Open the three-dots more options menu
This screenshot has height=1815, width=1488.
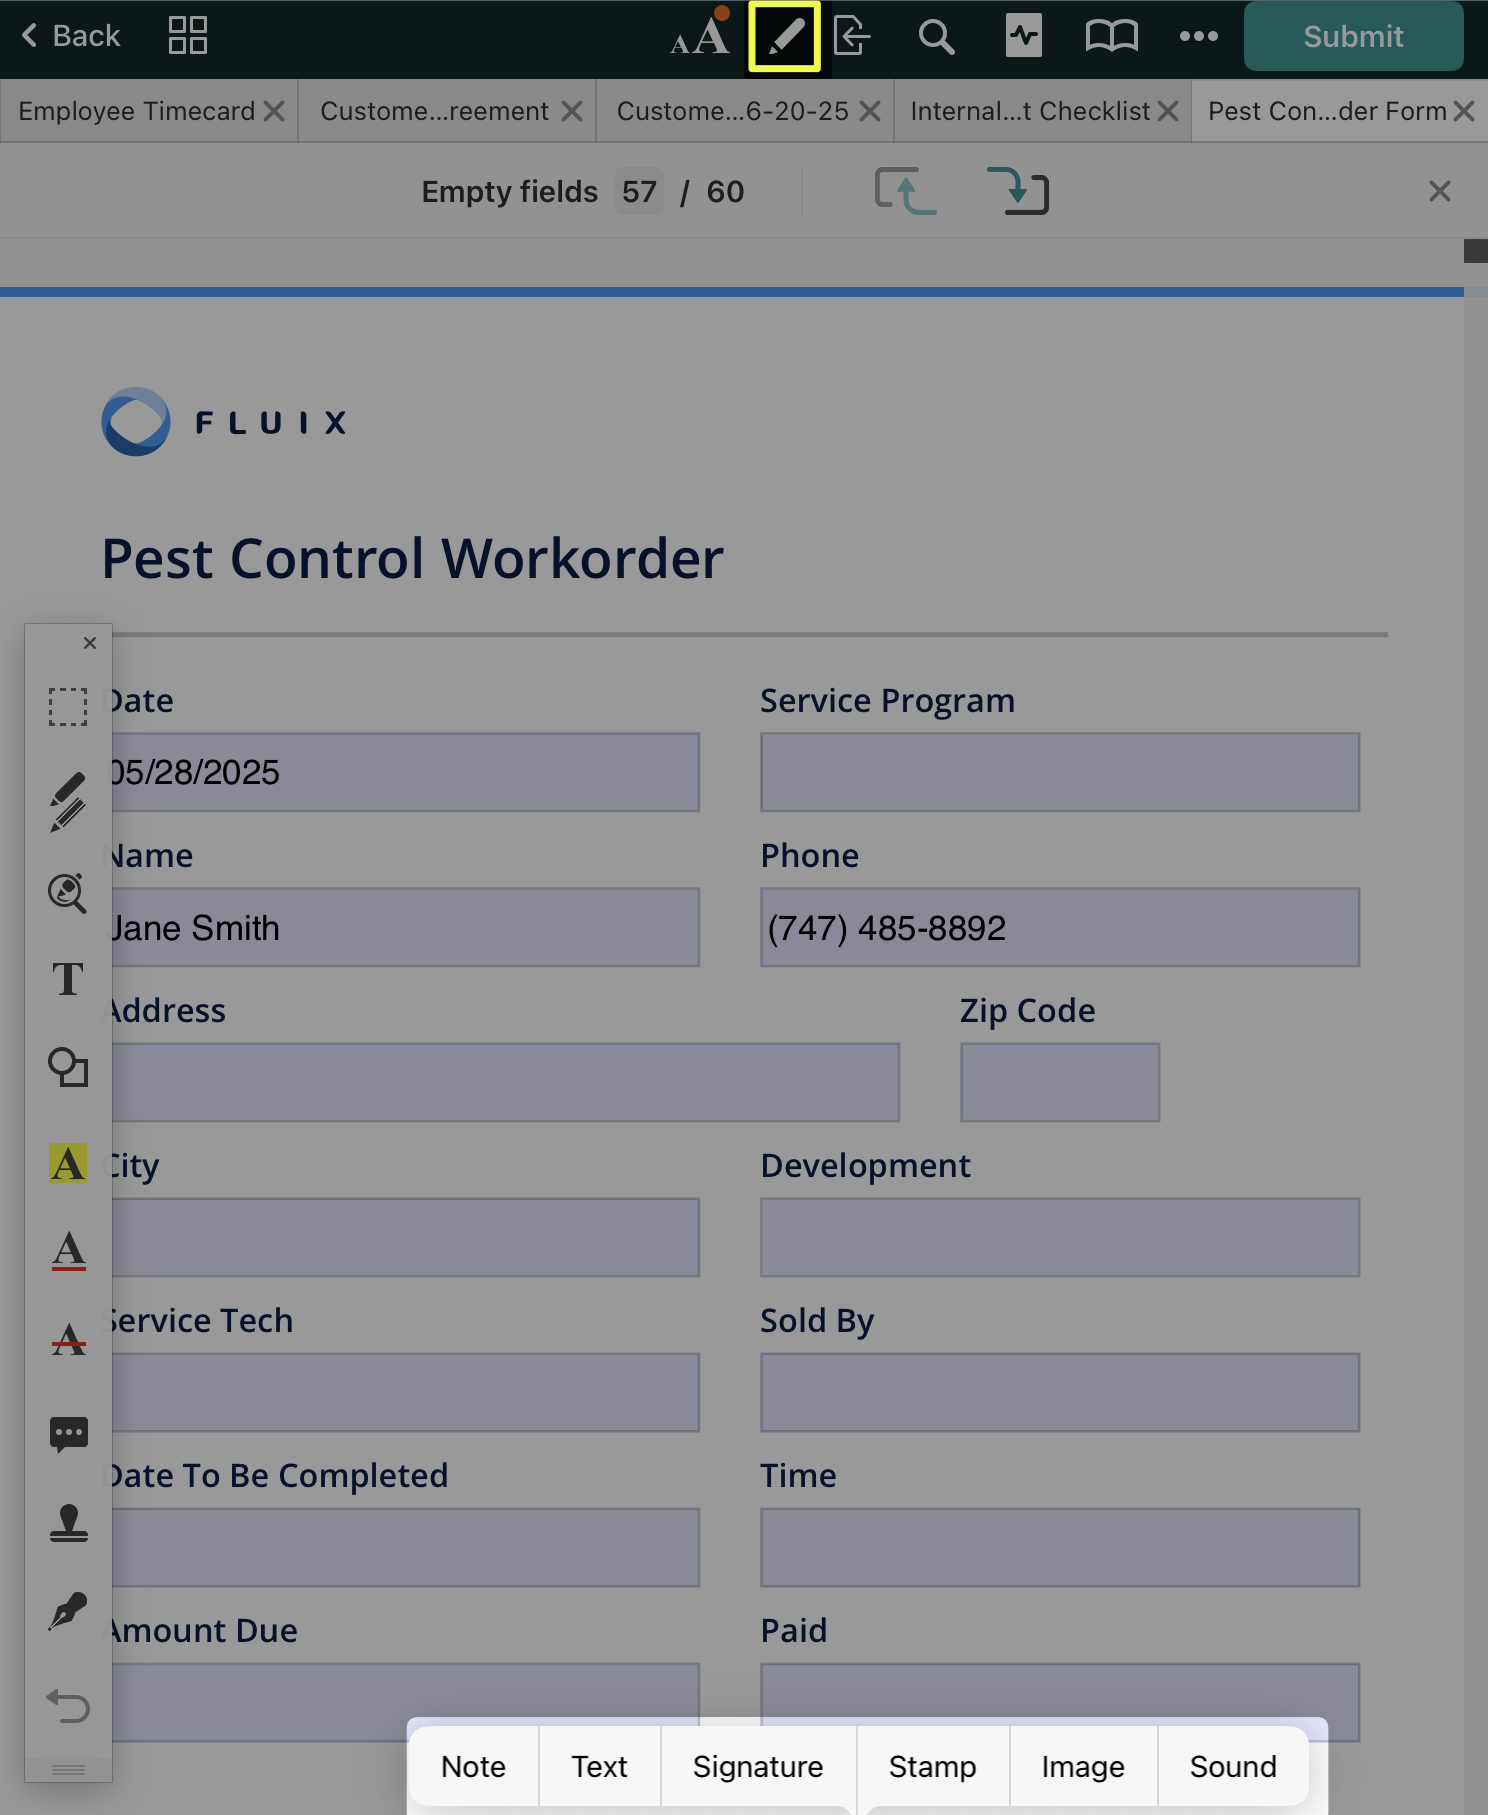click(1198, 37)
